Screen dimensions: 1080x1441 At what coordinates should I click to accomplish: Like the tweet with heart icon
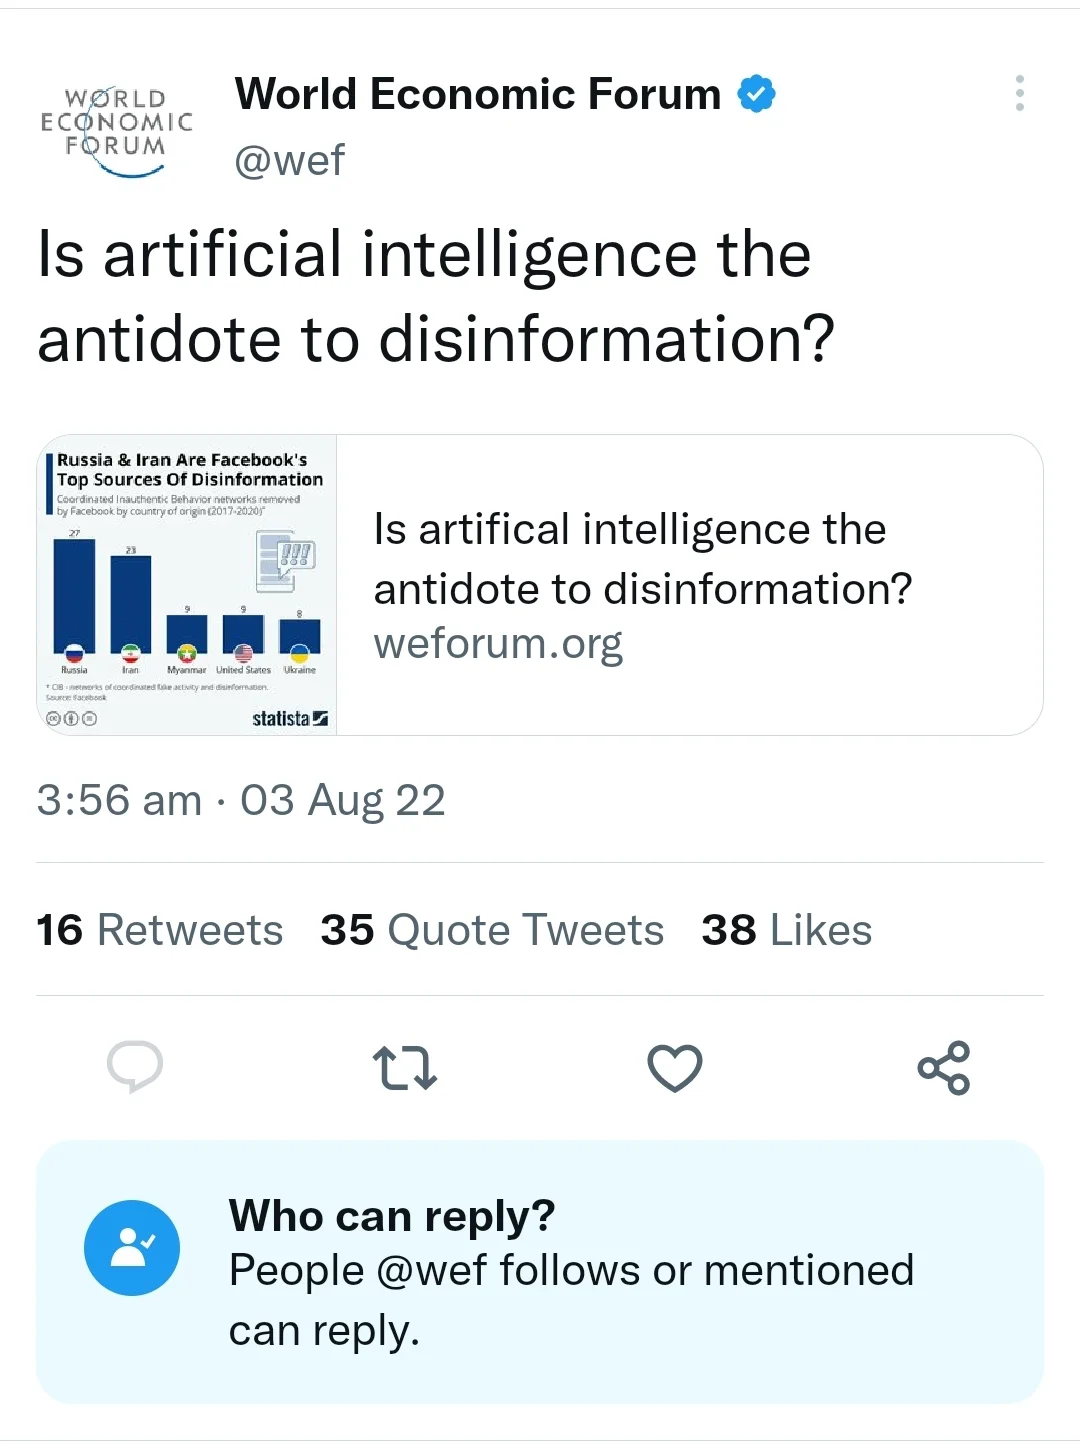pyautogui.click(x=675, y=1067)
